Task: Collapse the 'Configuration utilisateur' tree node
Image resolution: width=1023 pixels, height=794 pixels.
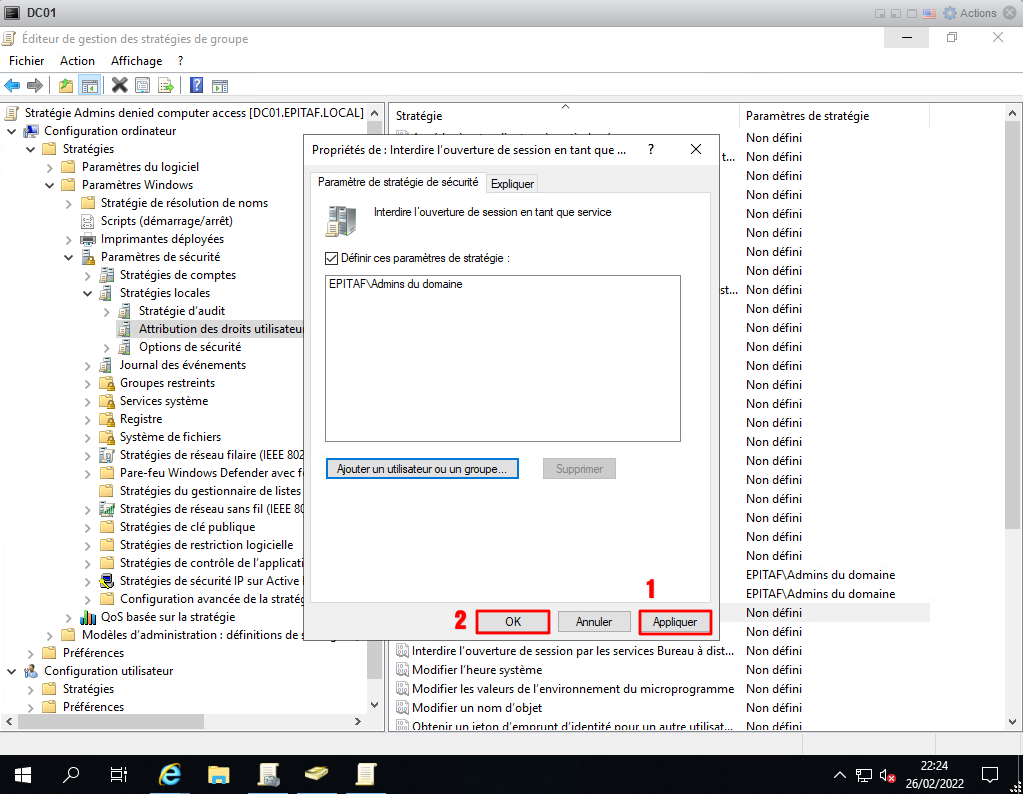Action: (11, 671)
